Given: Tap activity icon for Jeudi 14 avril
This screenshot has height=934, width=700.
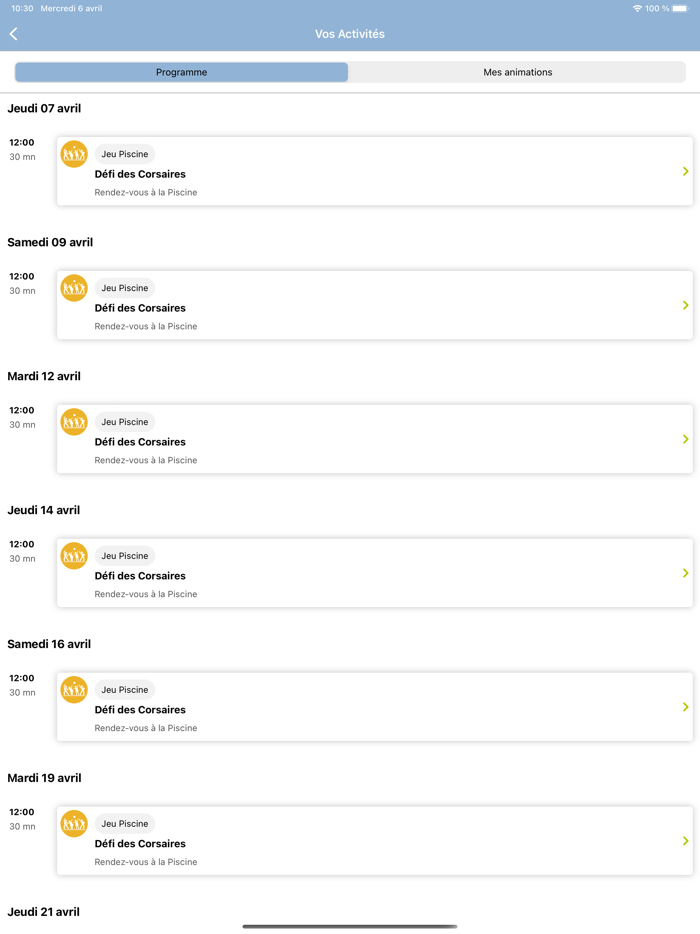Looking at the screenshot, I should pos(74,556).
